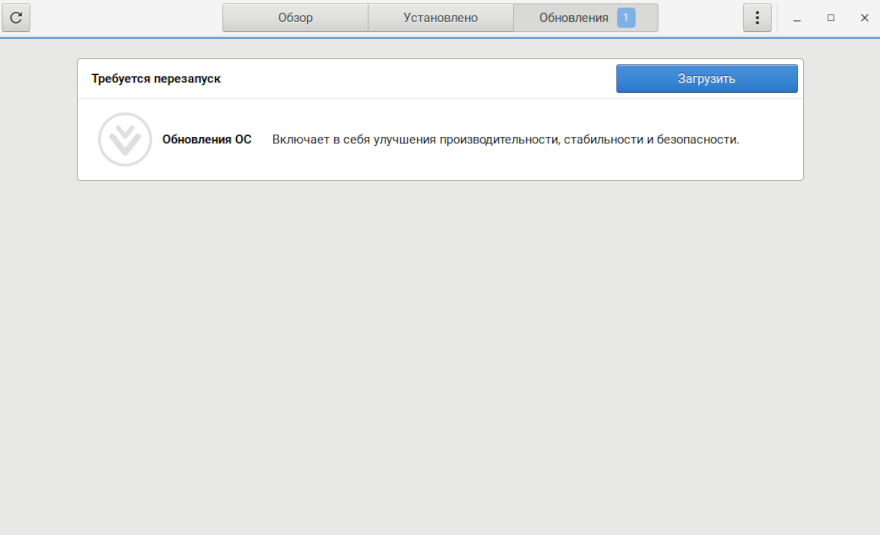The image size is (880, 535).
Task: Click empty header space between Обновления and kebab
Action: pyautogui.click(x=700, y=18)
